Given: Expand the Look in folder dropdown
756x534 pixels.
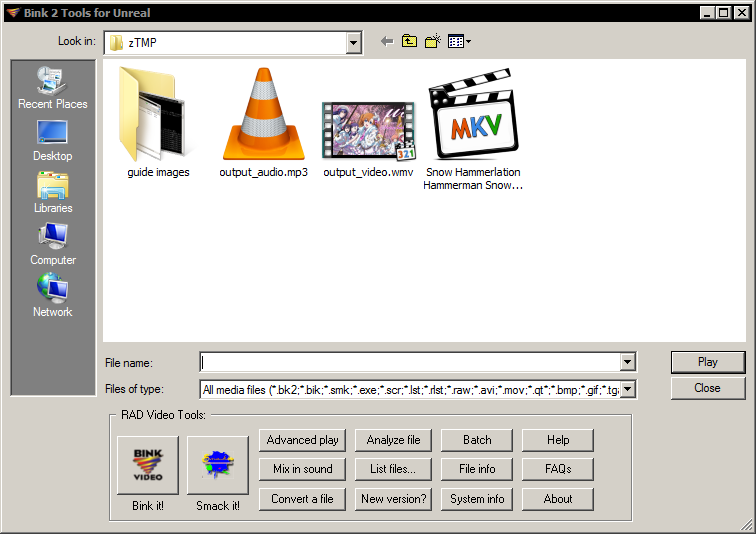Looking at the screenshot, I should [x=353, y=43].
